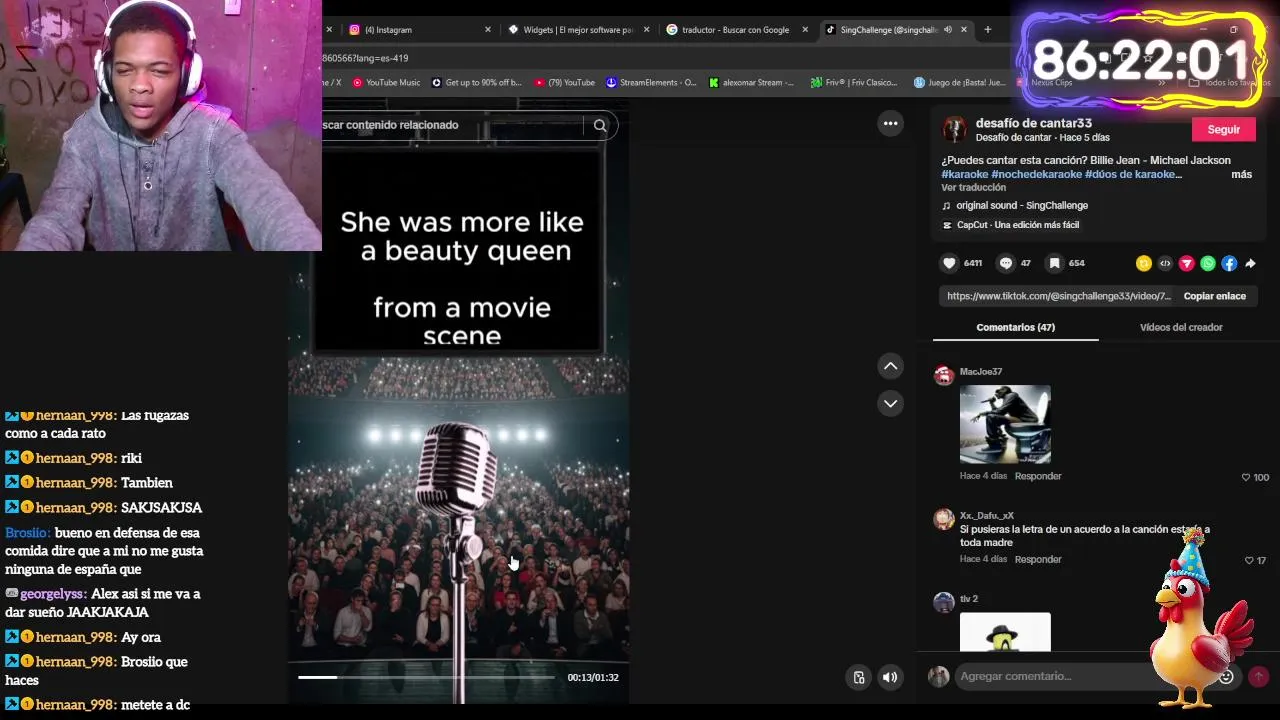
Task: Like Xx_Dafu_xX's comment
Action: pyautogui.click(x=1248, y=560)
